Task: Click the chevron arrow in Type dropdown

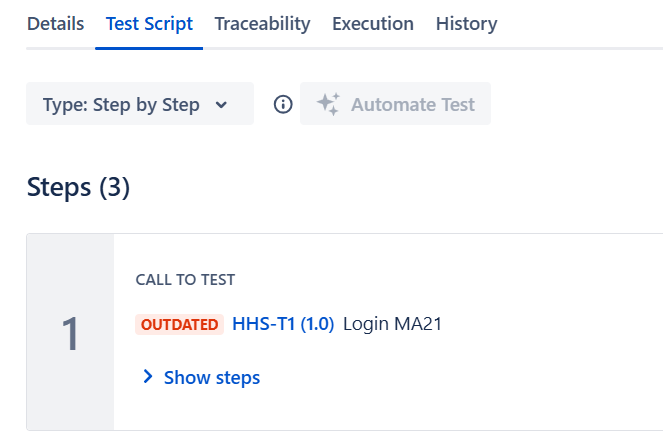Action: coord(222,104)
